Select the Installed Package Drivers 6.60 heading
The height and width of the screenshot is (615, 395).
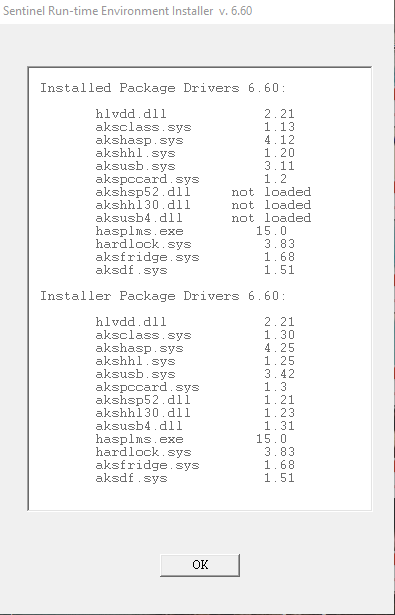(x=163, y=88)
